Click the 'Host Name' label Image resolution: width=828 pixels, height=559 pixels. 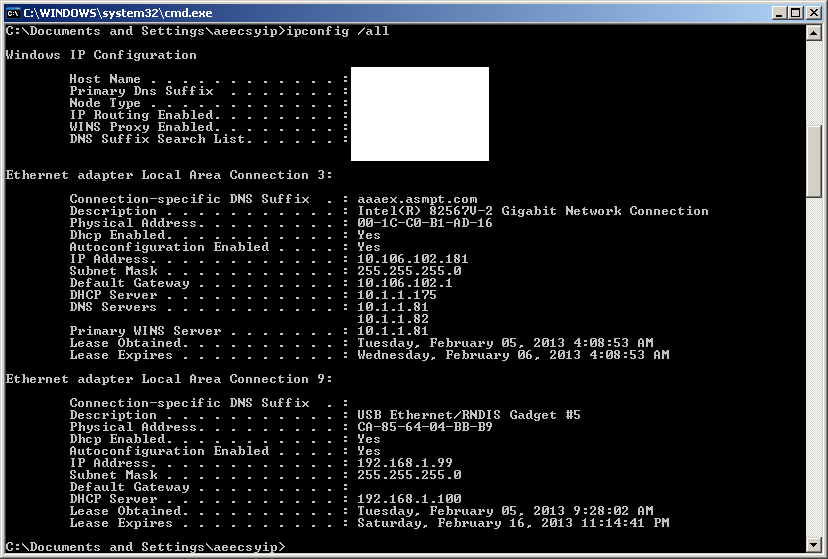click(x=105, y=79)
